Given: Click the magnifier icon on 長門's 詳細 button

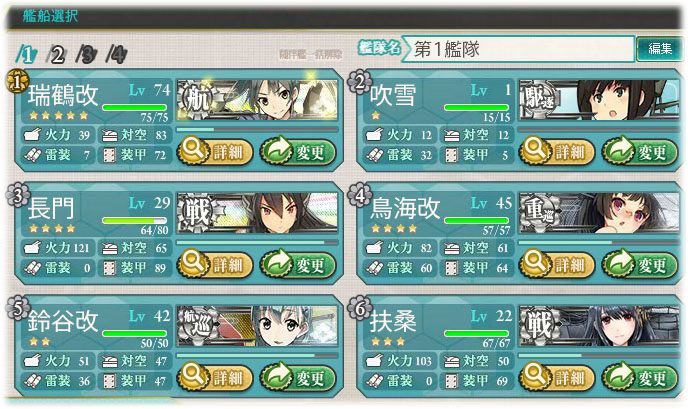Looking at the screenshot, I should [x=193, y=262].
